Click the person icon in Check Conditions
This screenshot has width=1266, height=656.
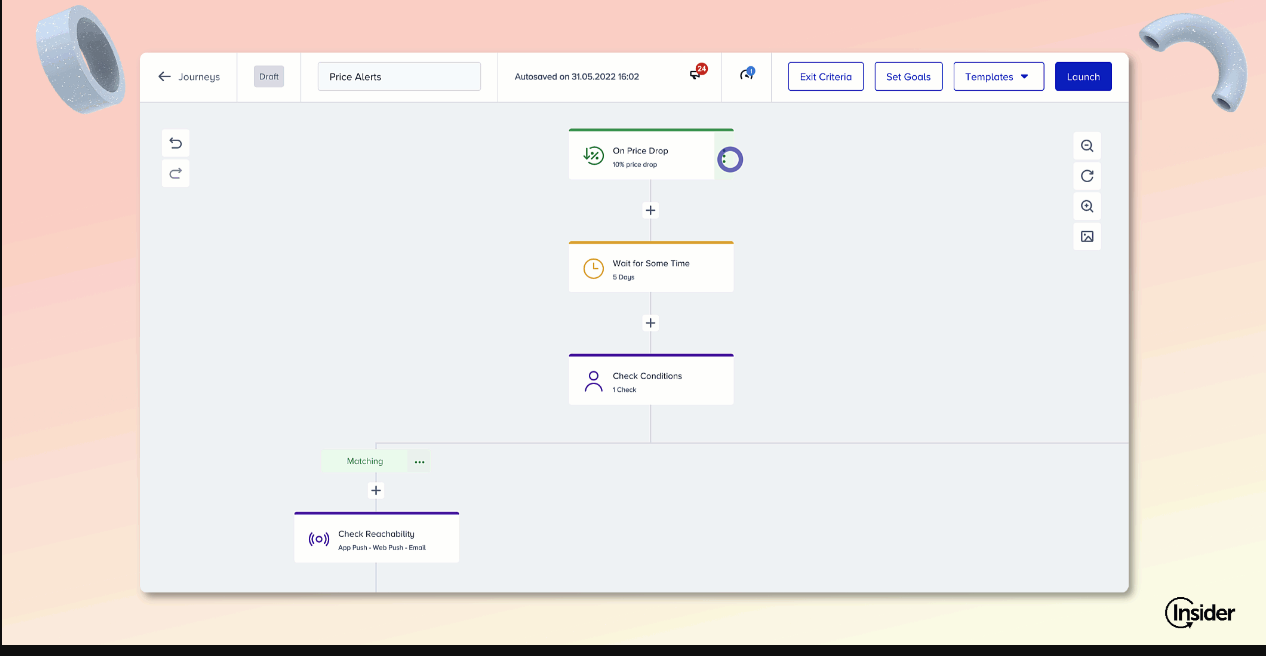click(593, 381)
